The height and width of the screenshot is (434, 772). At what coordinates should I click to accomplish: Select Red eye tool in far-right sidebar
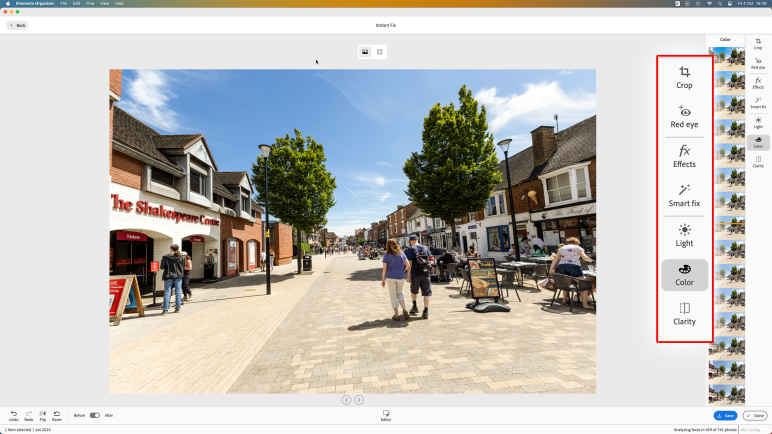coord(757,64)
